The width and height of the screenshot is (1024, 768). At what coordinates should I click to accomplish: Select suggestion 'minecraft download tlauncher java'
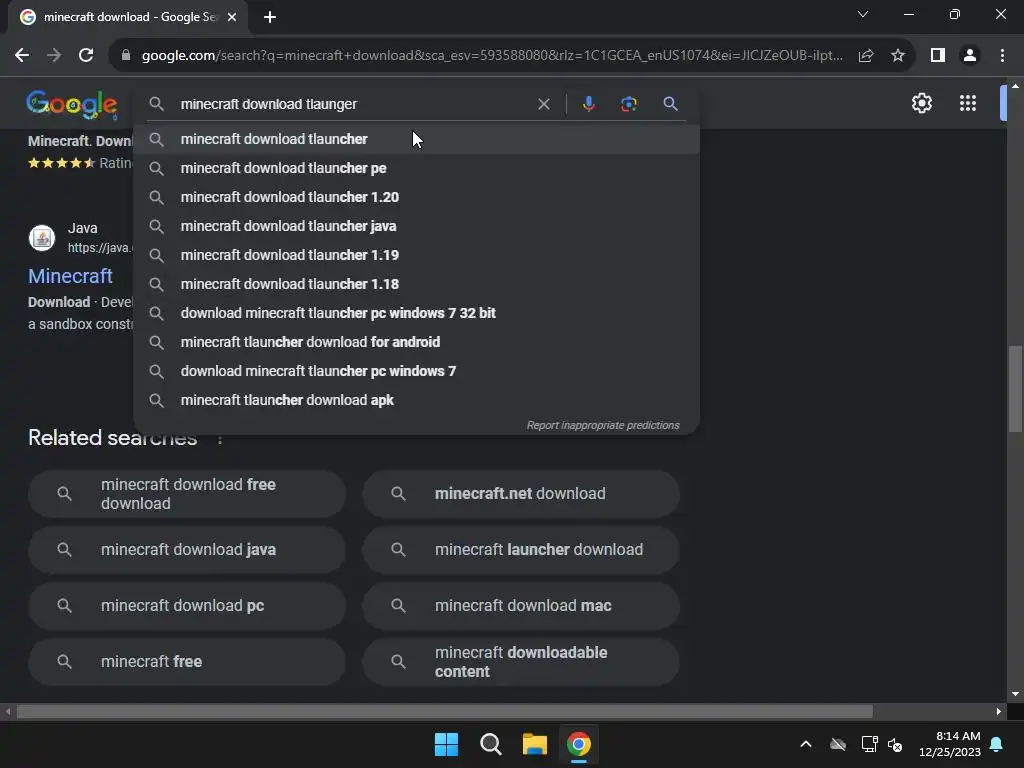point(417,226)
